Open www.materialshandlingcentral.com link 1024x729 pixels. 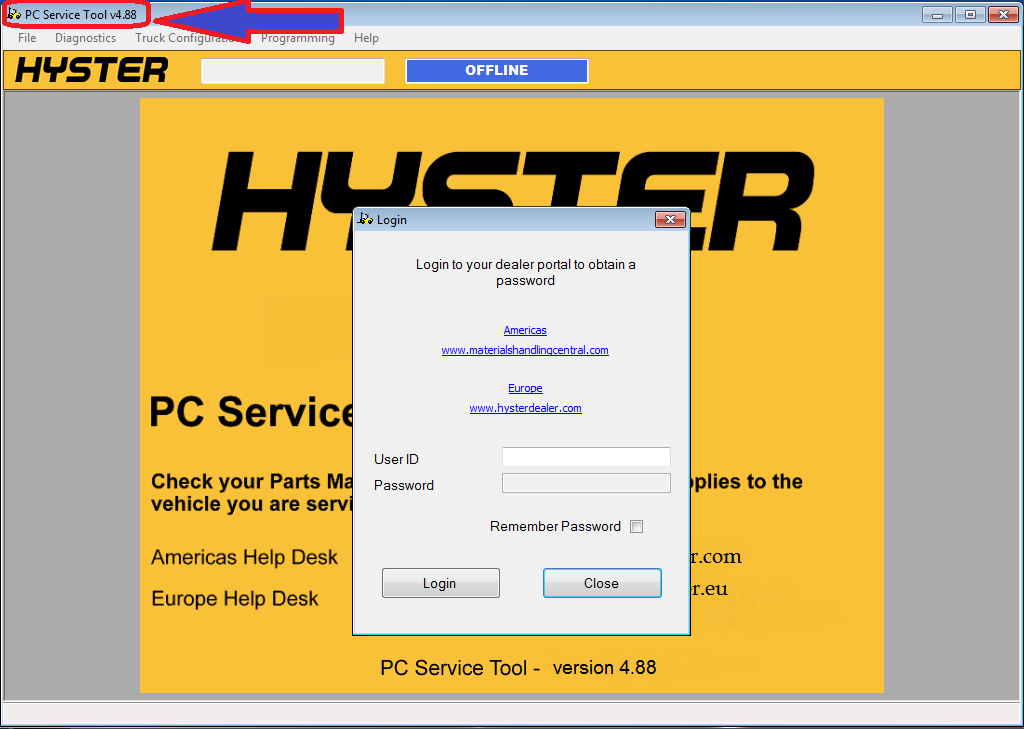click(525, 350)
